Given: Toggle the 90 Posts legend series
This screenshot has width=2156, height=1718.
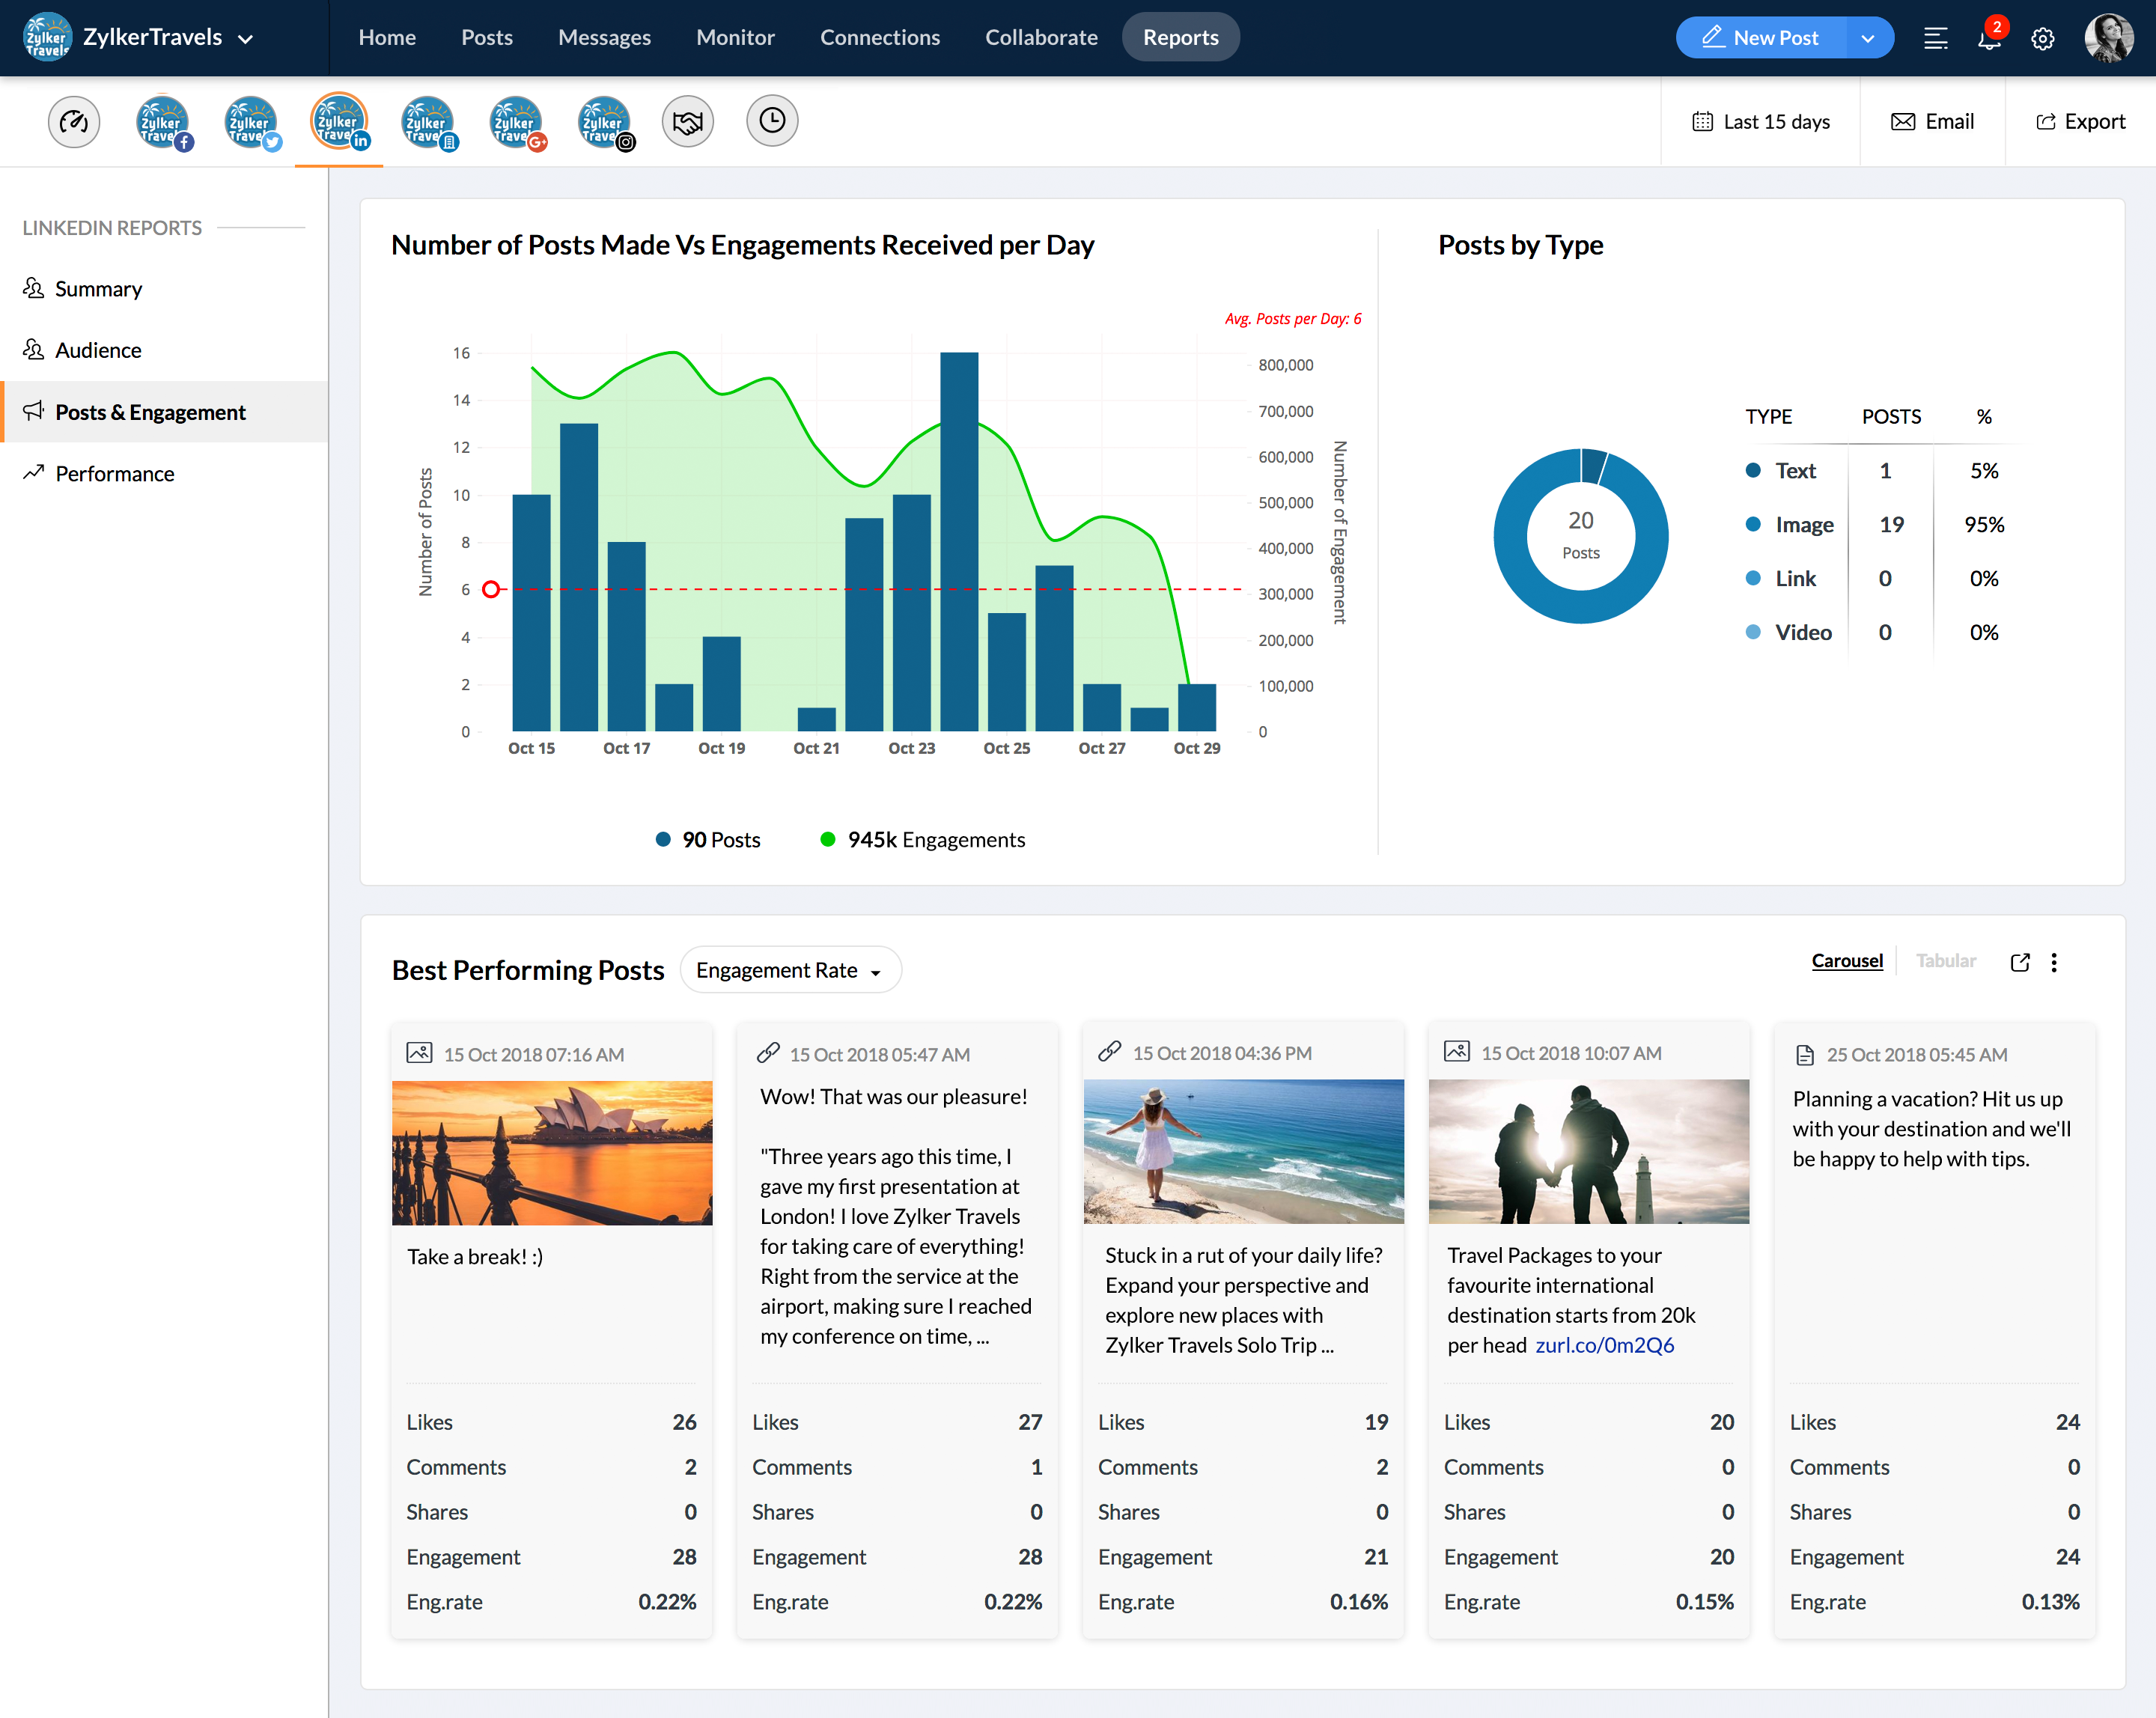Looking at the screenshot, I should click(708, 840).
